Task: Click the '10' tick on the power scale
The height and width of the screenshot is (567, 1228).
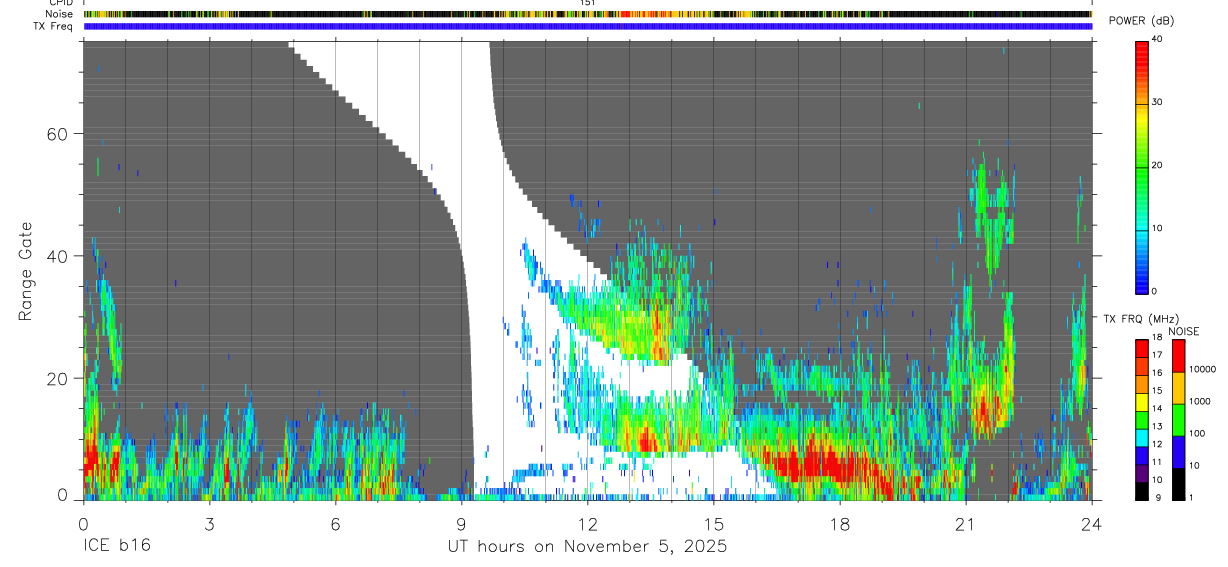Action: 1158,228
